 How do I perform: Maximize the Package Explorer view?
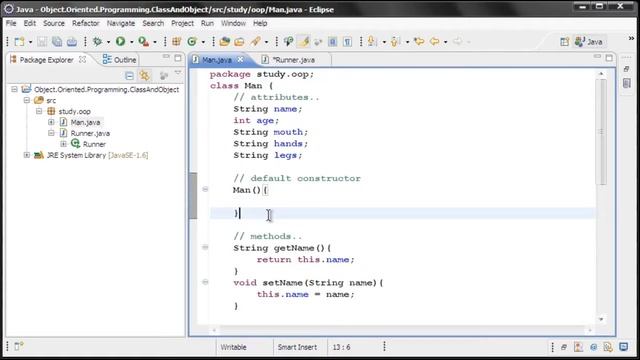[178, 58]
